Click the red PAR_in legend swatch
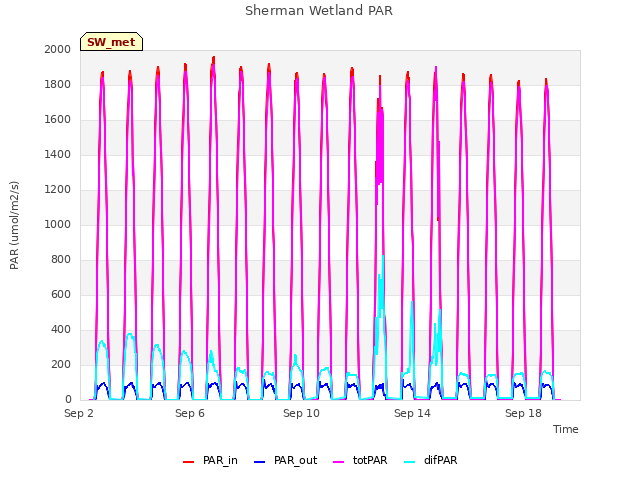Viewport: 640px width, 480px height. [189, 462]
